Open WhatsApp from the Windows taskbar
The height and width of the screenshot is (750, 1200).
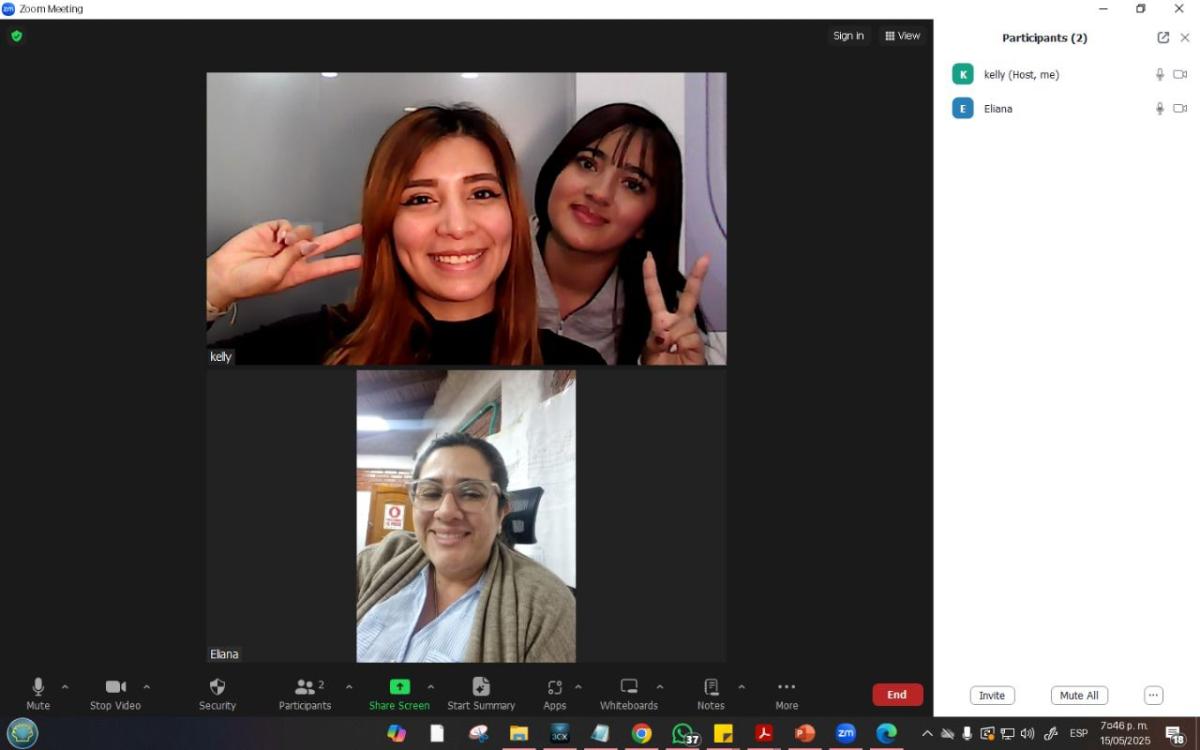point(683,734)
